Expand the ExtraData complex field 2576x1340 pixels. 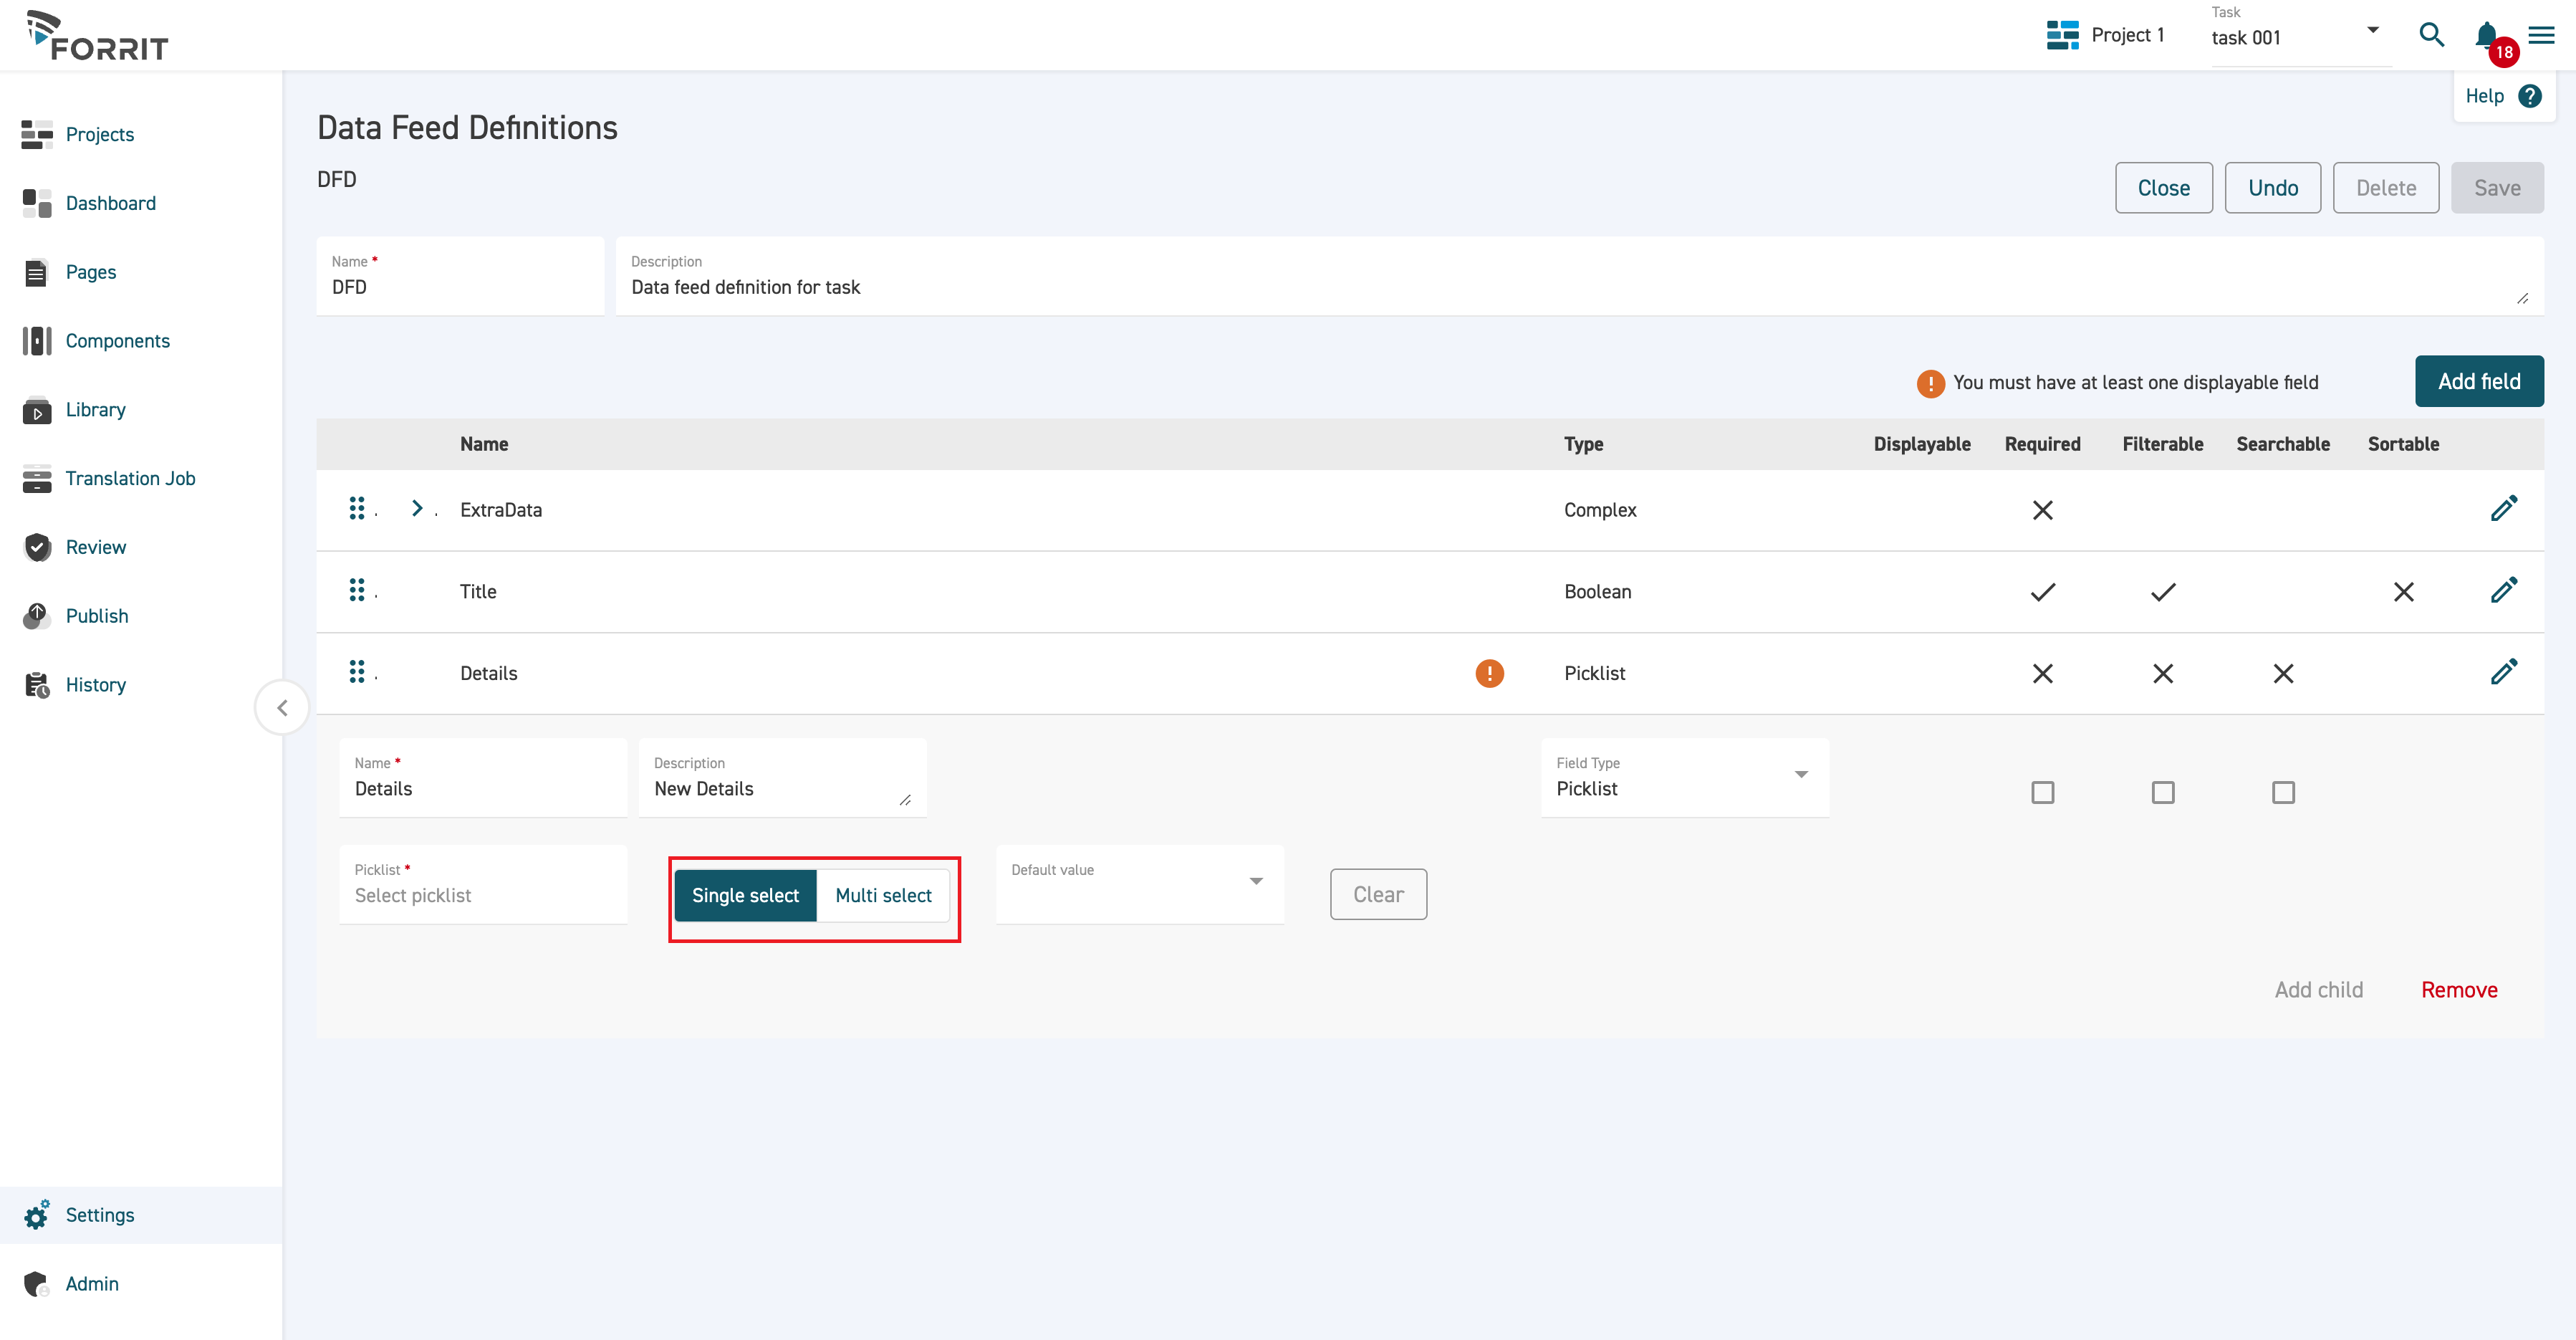[x=417, y=508]
